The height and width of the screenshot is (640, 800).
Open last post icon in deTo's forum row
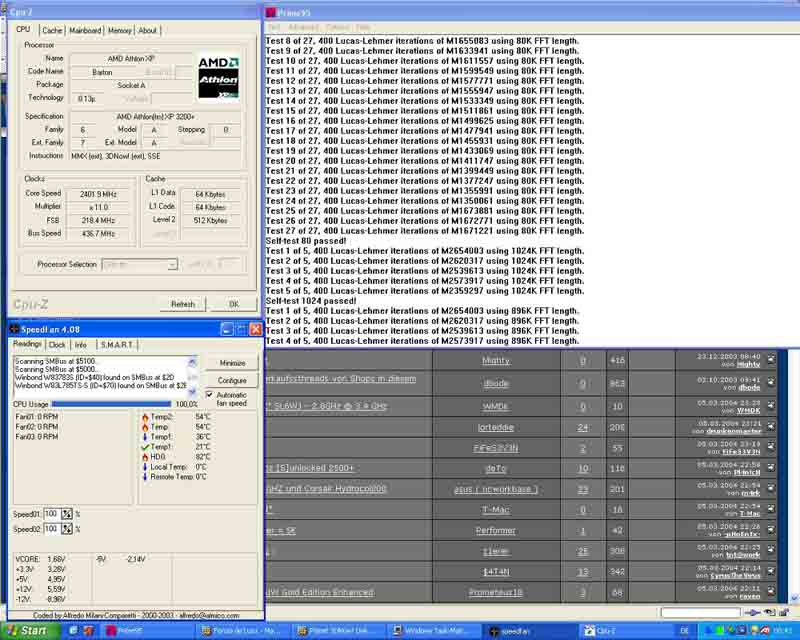coord(771,466)
